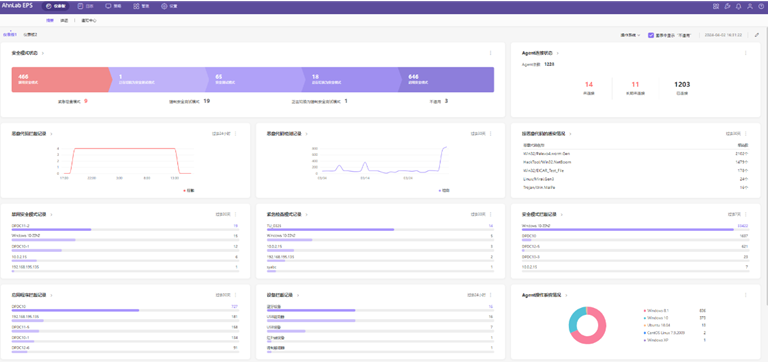Expand the chevron on the malware infection list title
Screen dimensions: 768x362
(570, 133)
